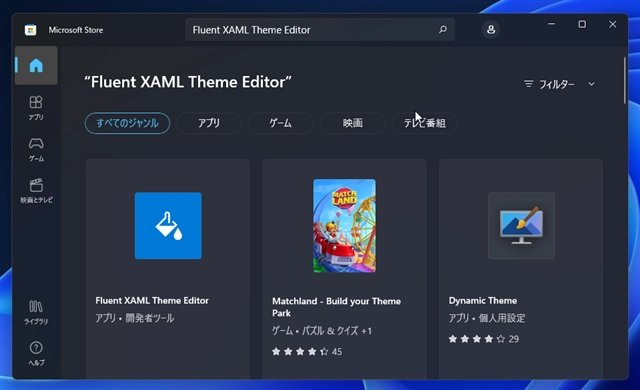Select the 映画 category chip

(352, 123)
